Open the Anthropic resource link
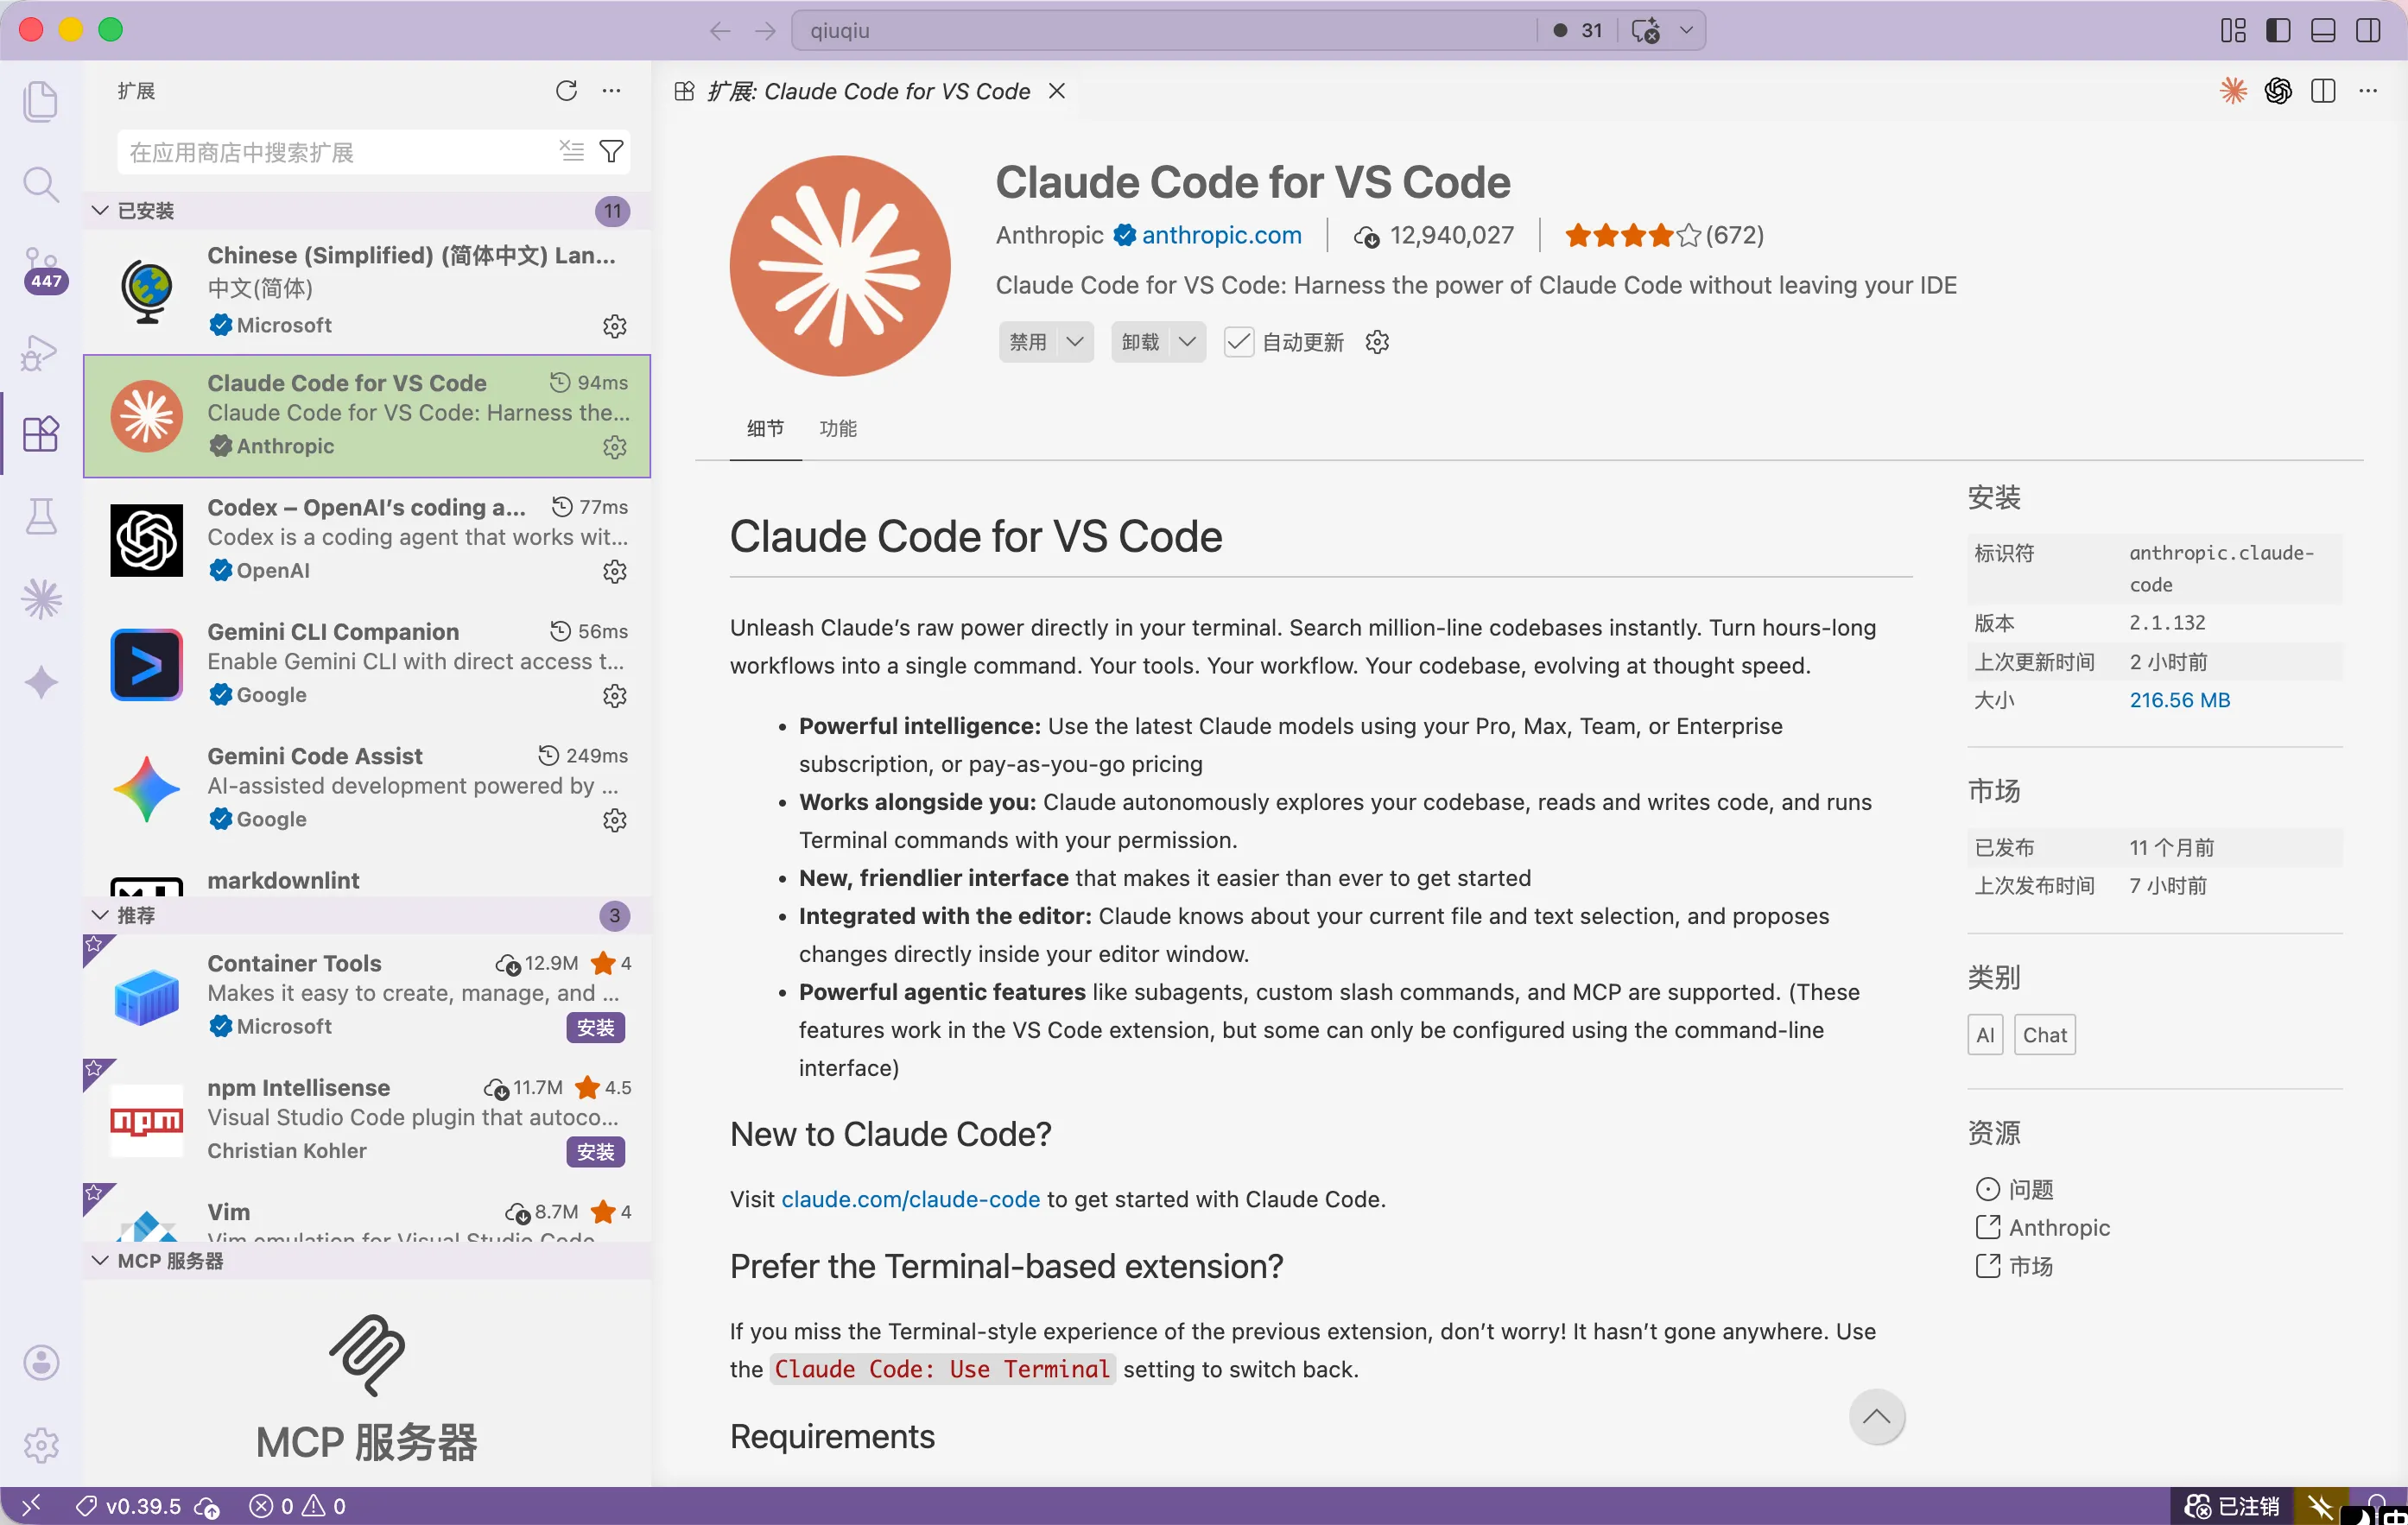This screenshot has width=2408, height=1525. (x=2058, y=1228)
